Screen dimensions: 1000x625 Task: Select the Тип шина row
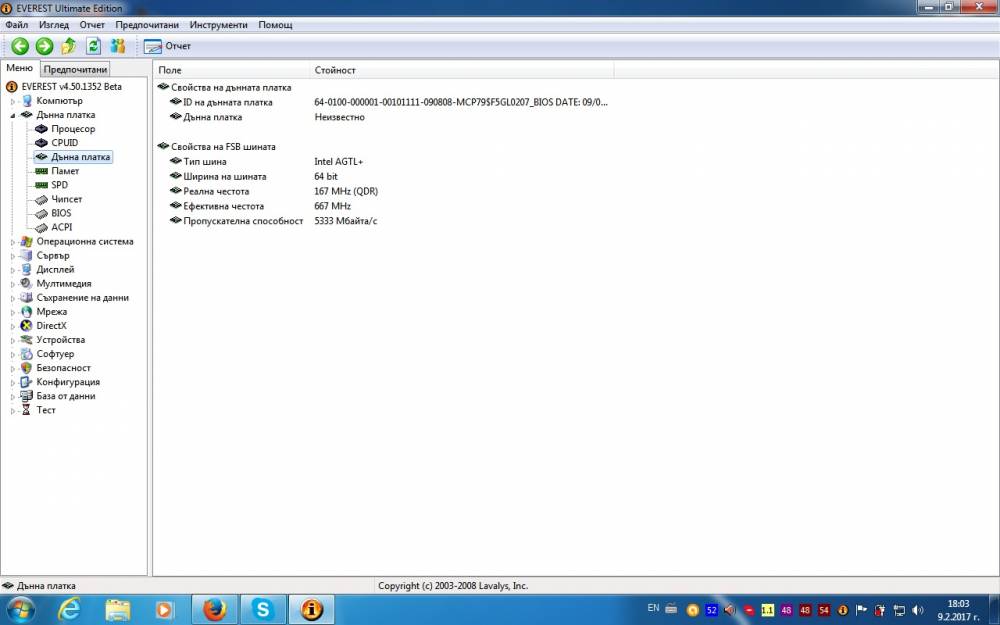[267, 162]
